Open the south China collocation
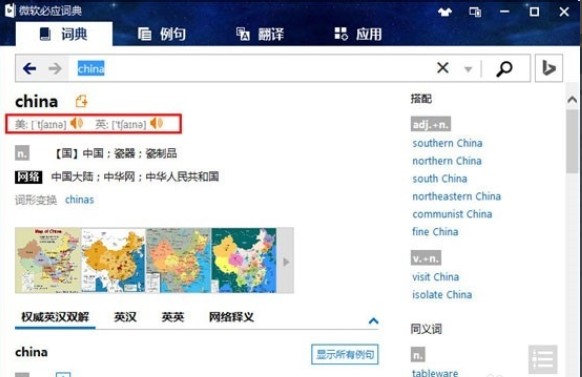The image size is (582, 377). click(x=439, y=179)
